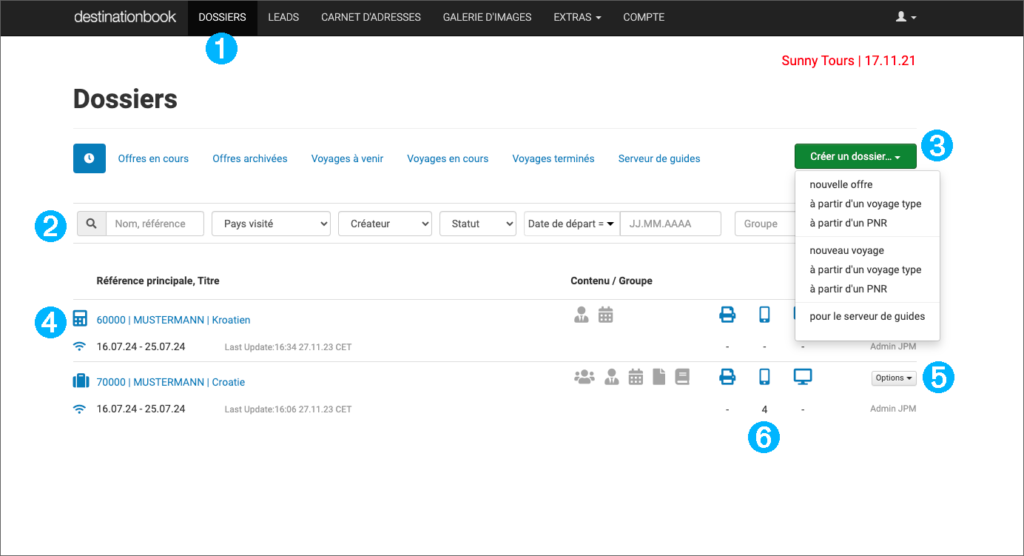Click the group icon in the Croatie row

(582, 377)
